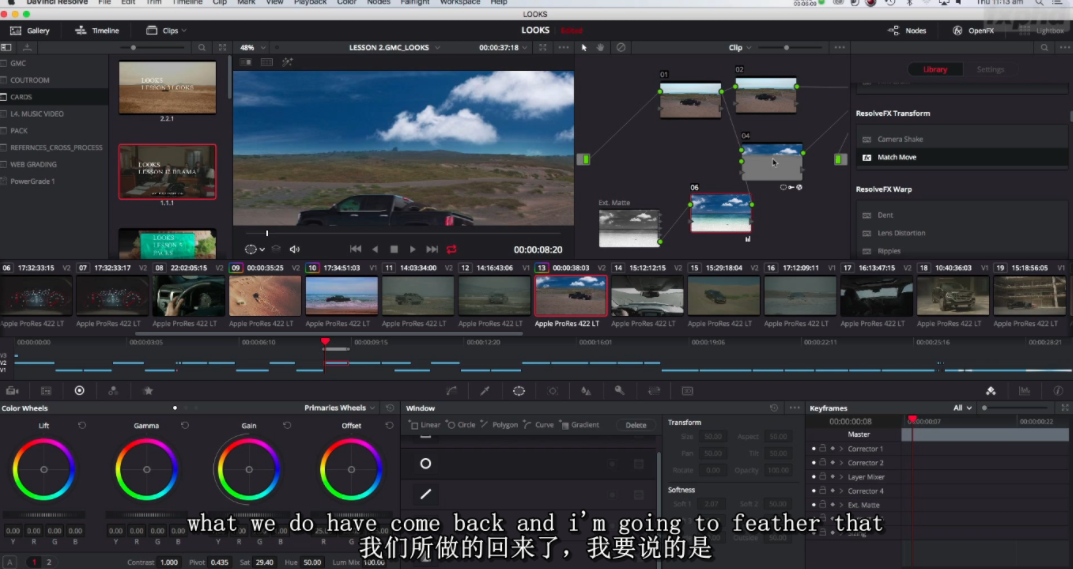Viewport: 1073px width, 569px height.
Task: Switch to the Settings tab in OpenFX
Action: click(x=990, y=69)
